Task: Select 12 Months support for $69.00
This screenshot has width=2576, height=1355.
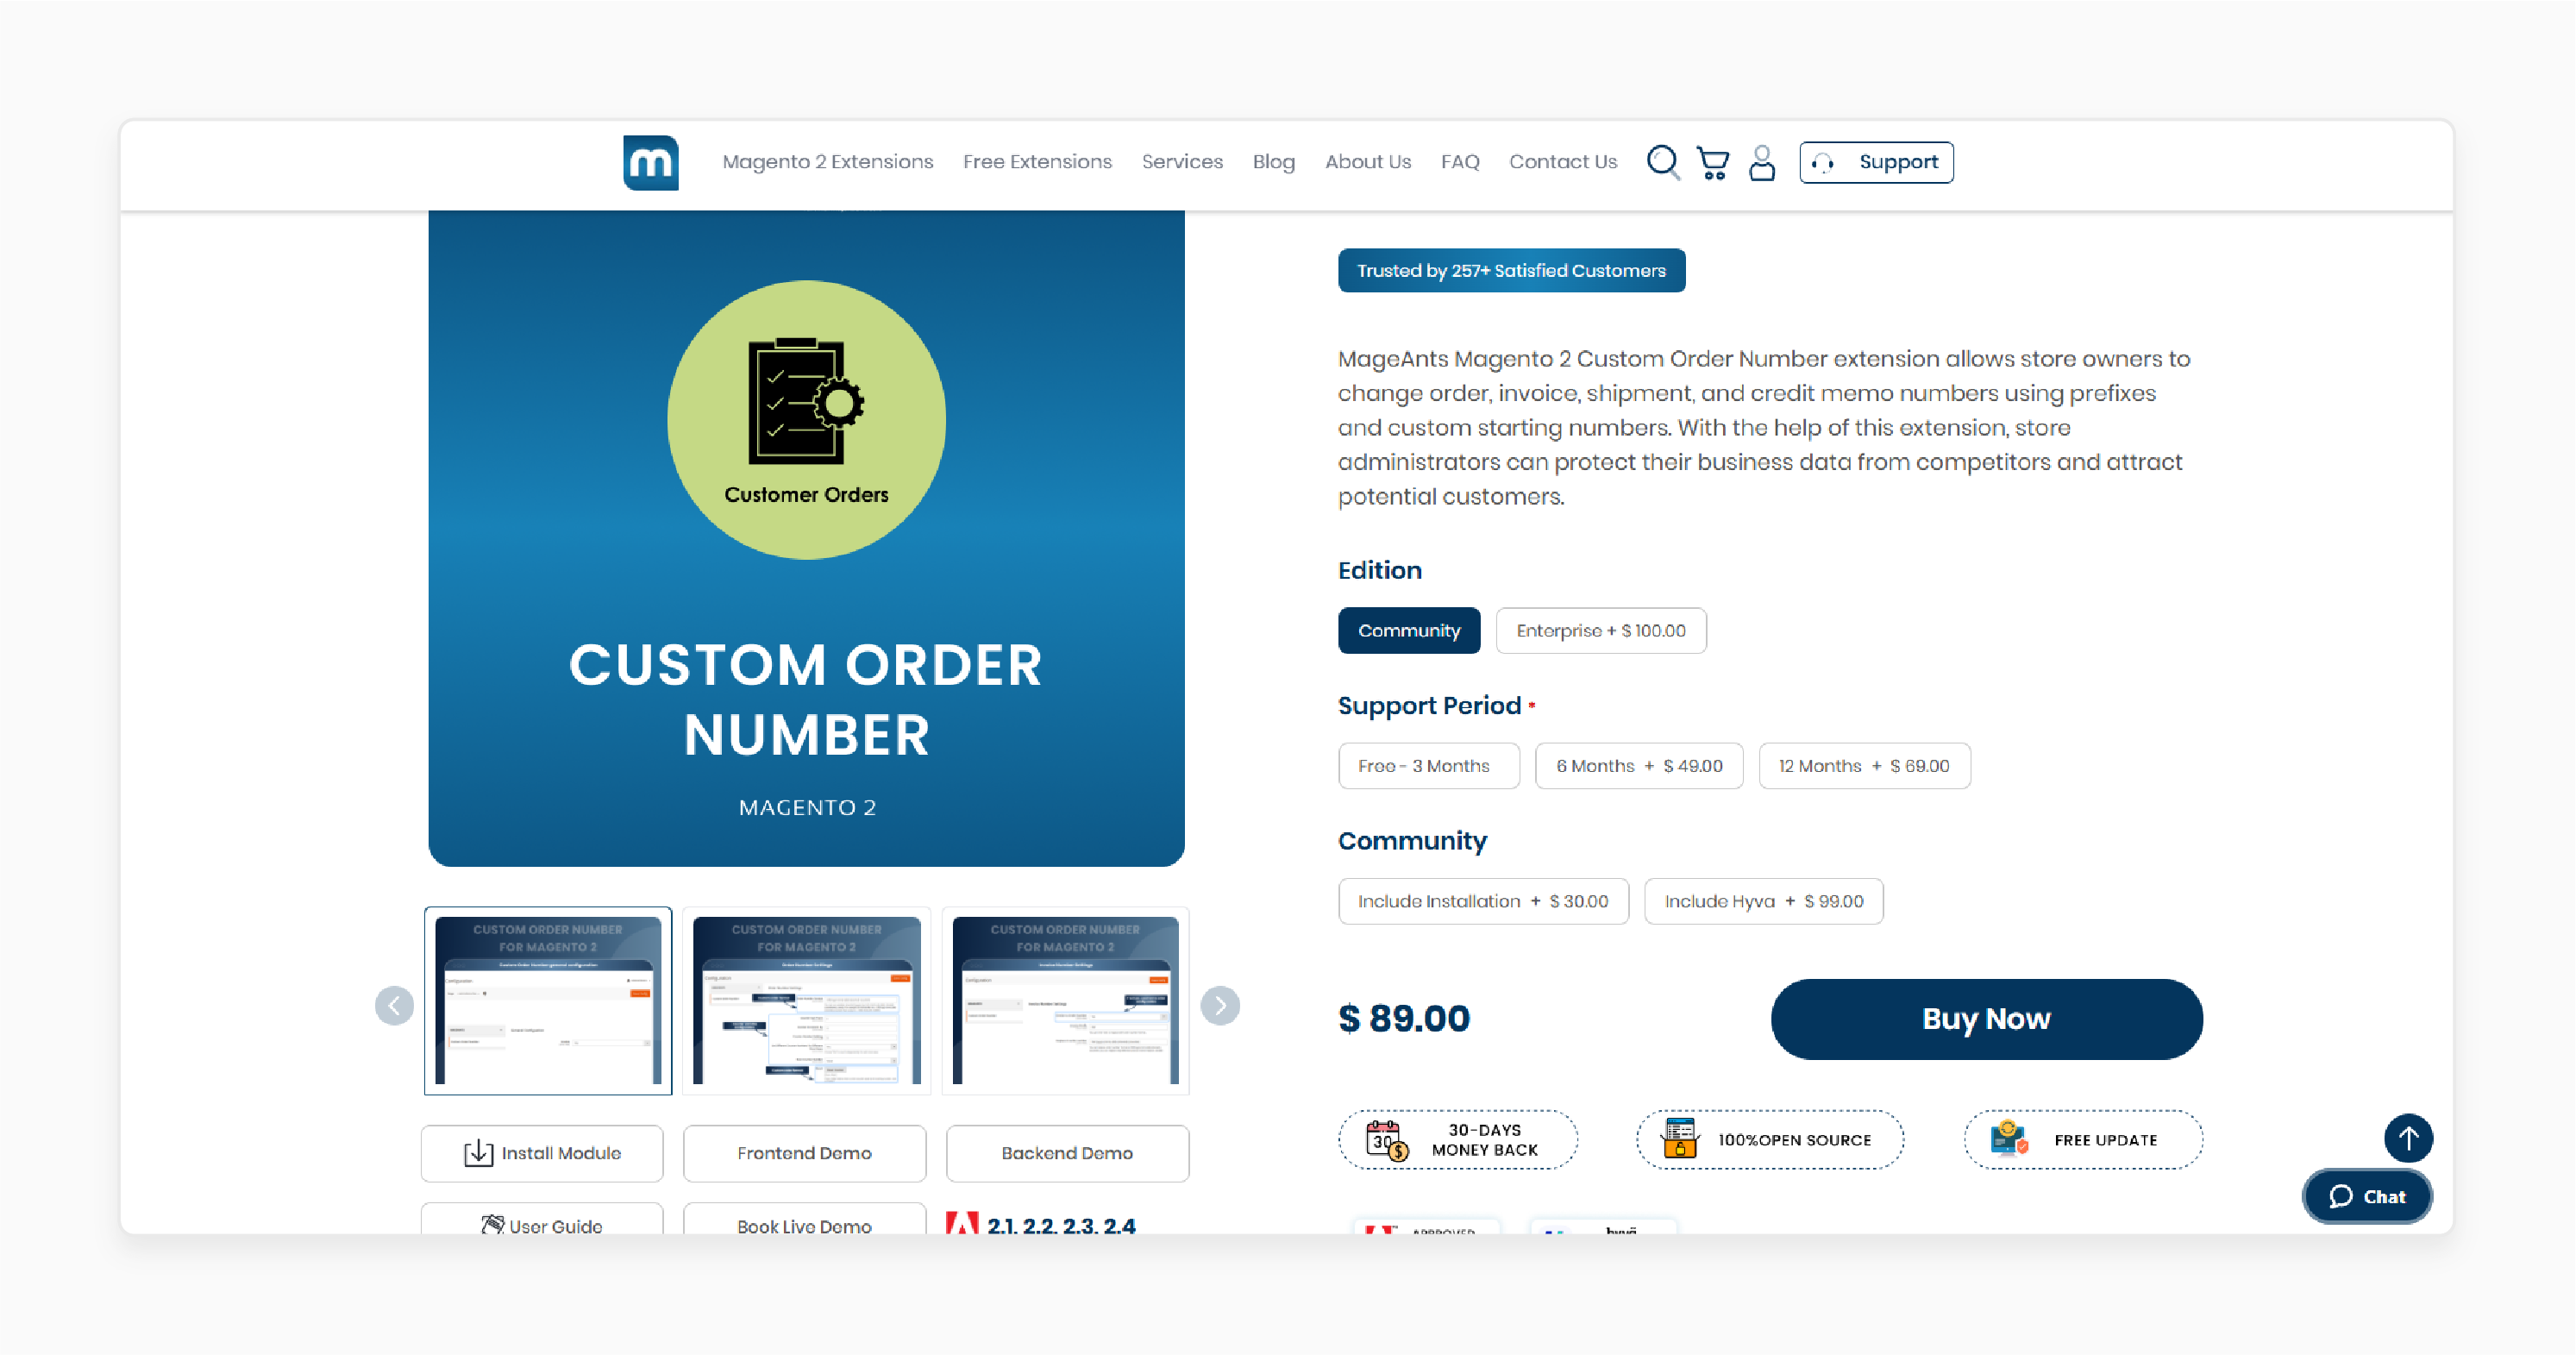Action: point(1862,765)
